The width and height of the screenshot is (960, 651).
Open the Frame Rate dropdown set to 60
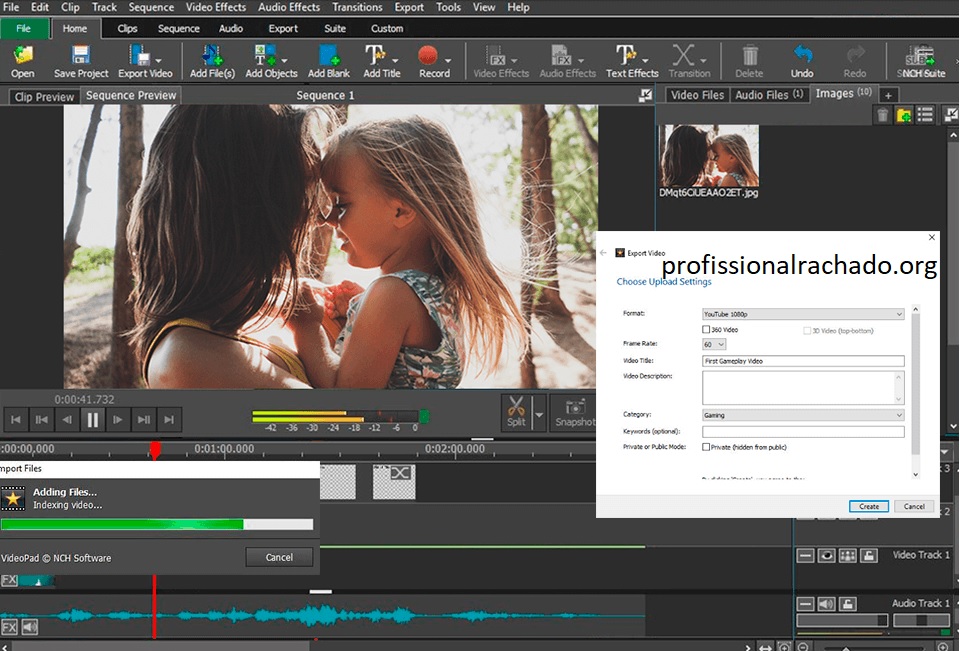click(714, 344)
